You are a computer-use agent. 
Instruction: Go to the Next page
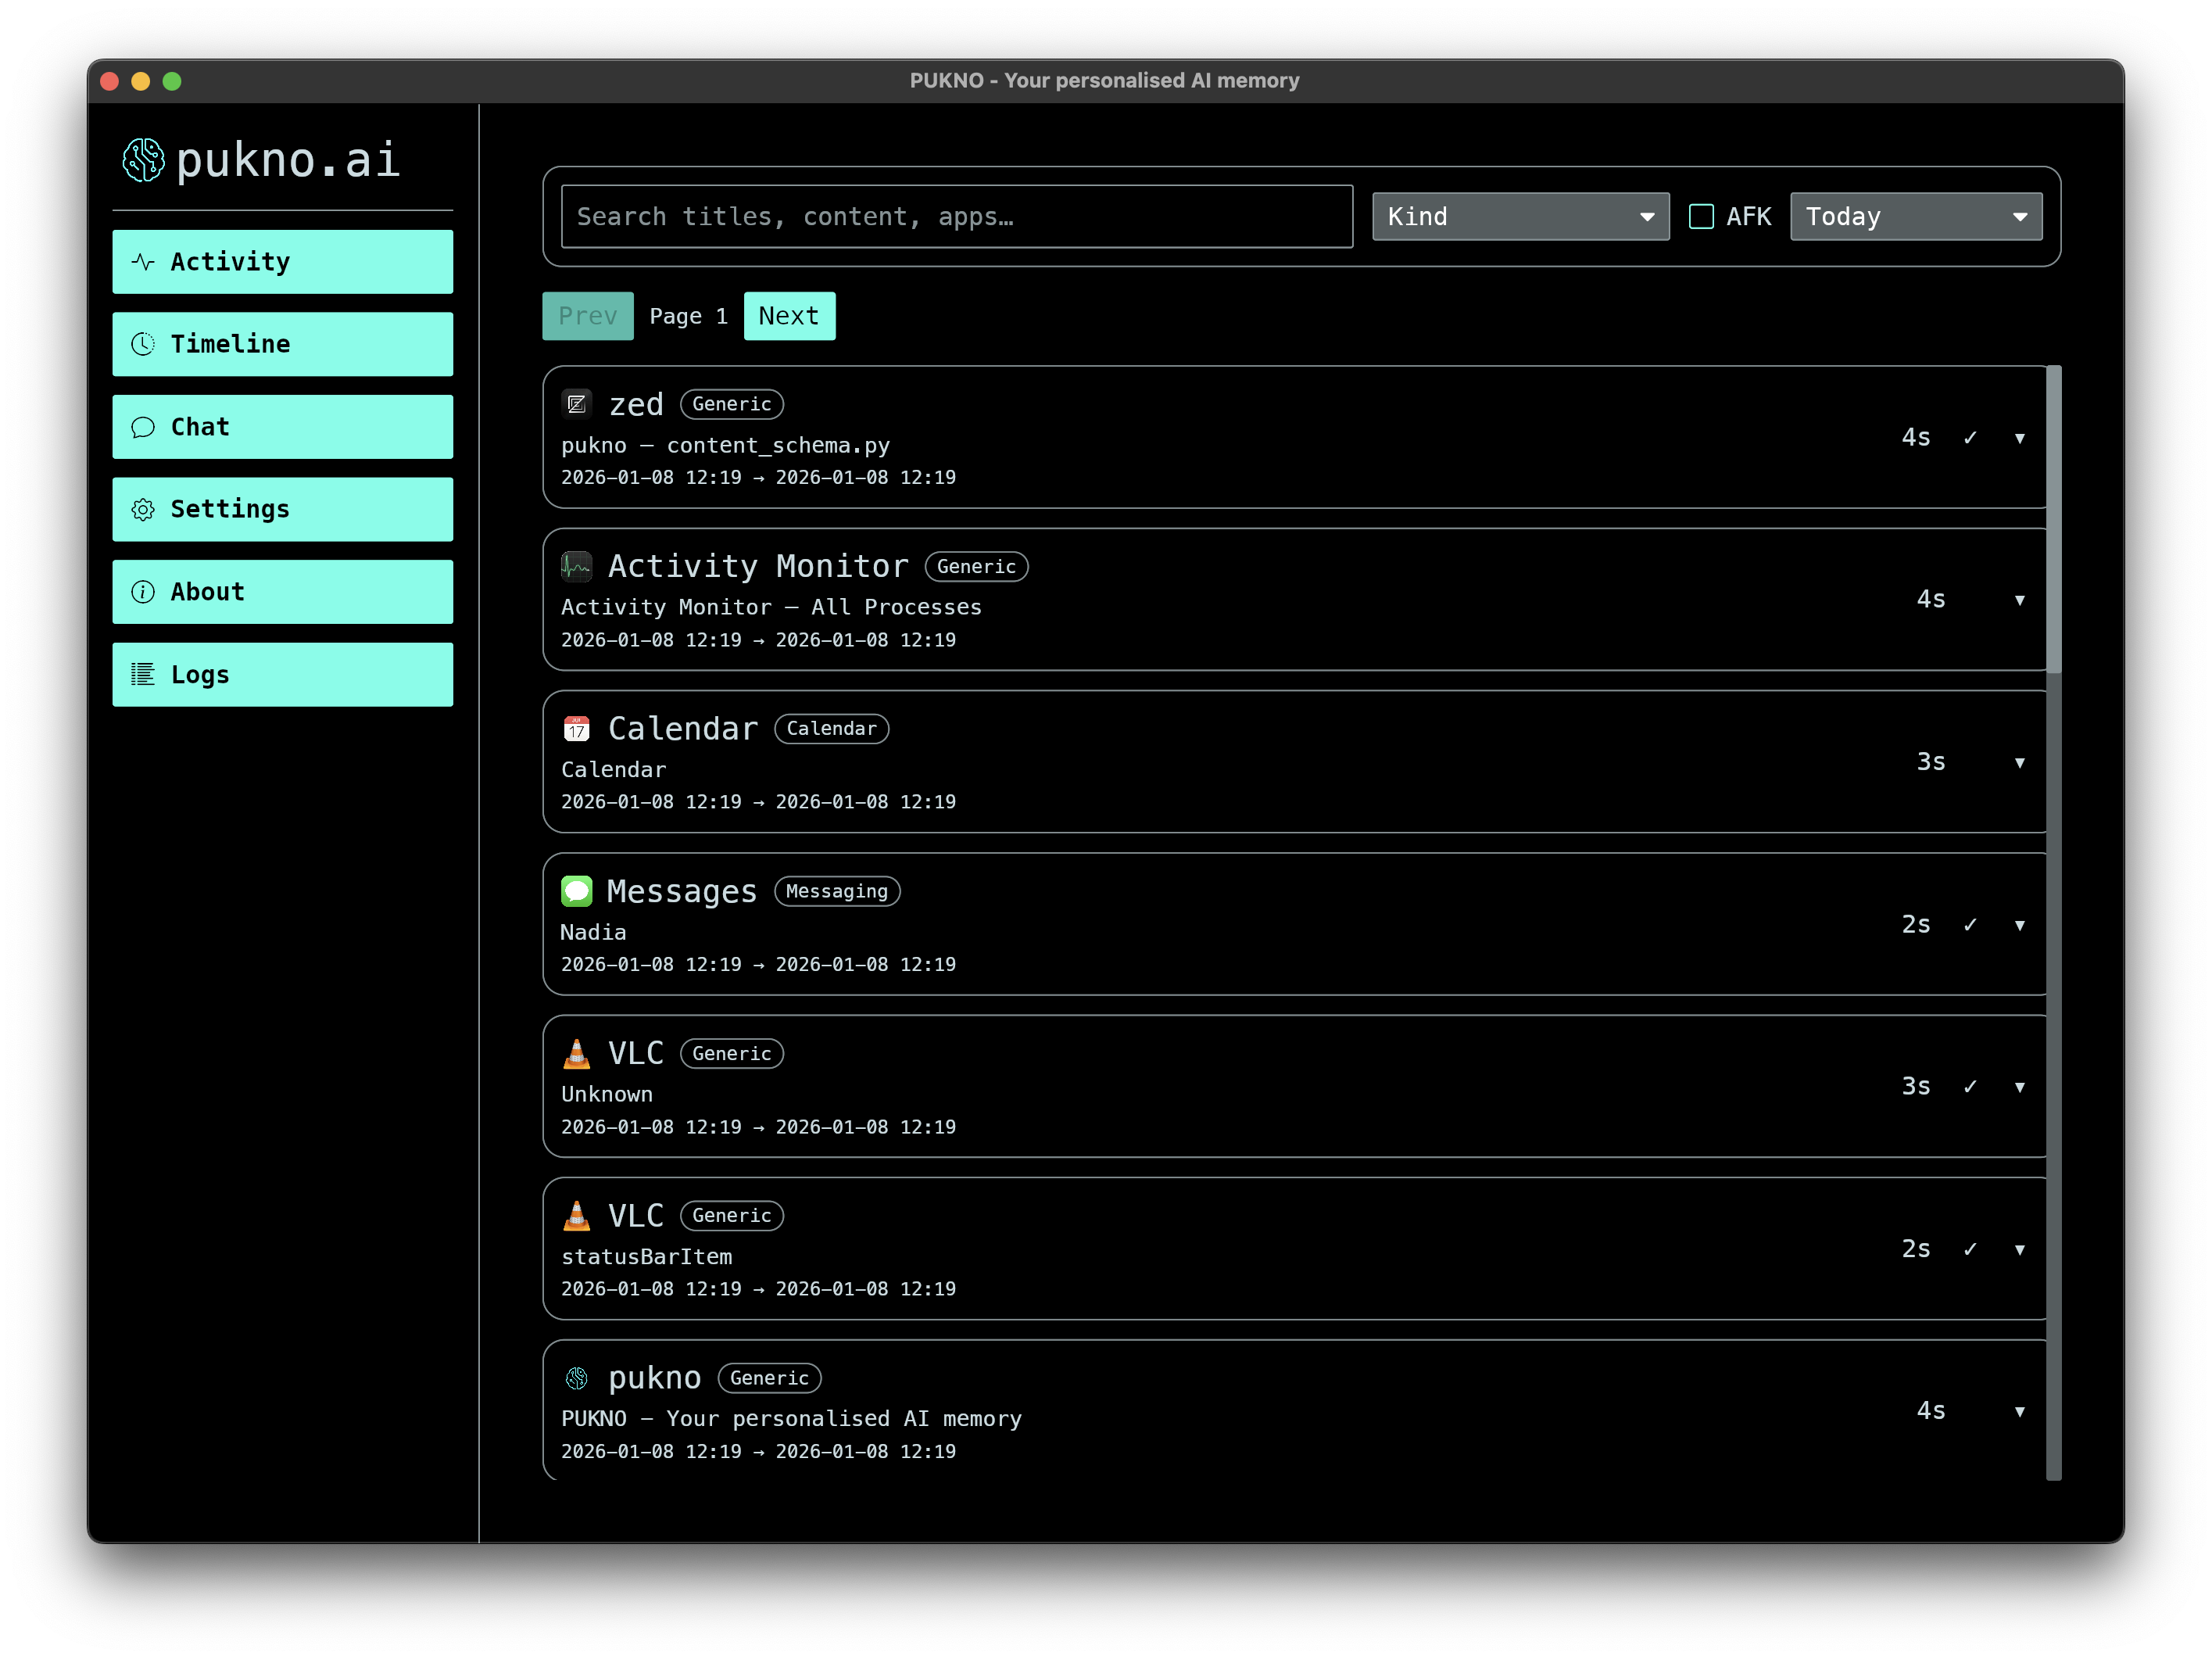click(x=788, y=316)
